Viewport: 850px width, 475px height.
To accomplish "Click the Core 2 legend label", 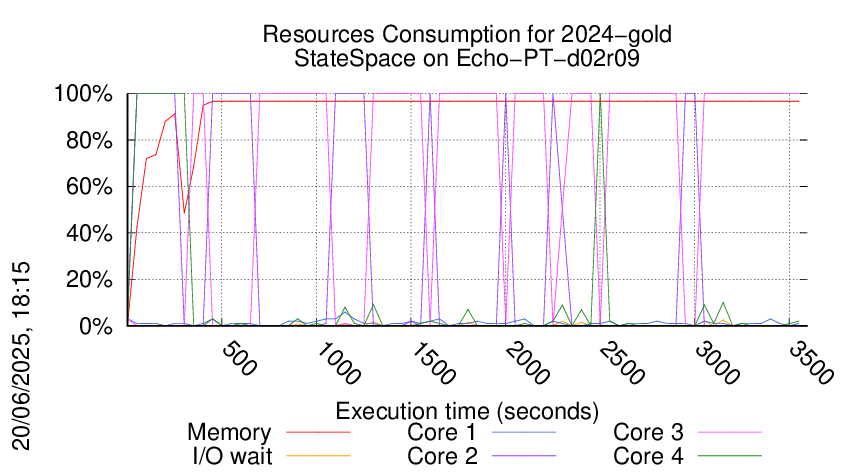I will (442, 456).
